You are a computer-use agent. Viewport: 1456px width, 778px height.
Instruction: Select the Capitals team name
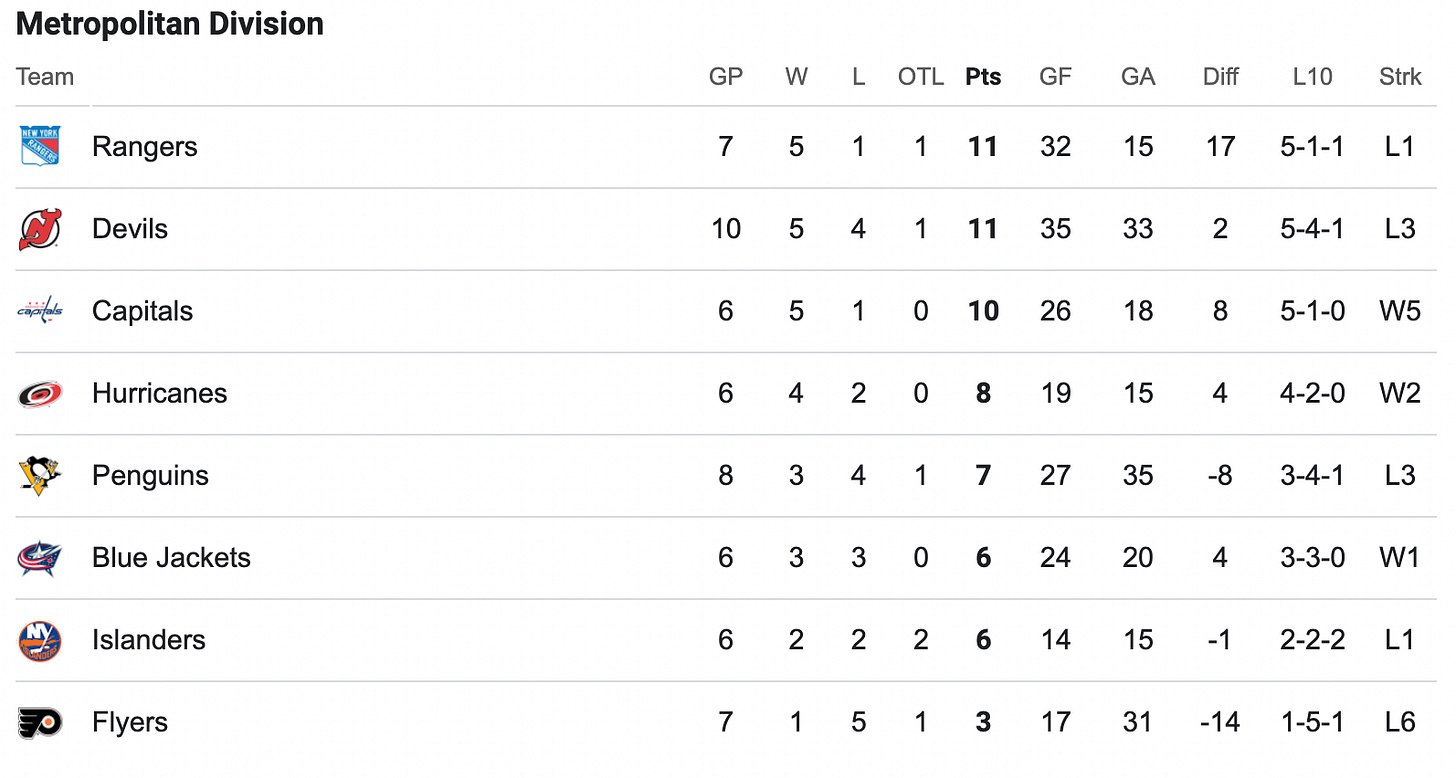142,311
